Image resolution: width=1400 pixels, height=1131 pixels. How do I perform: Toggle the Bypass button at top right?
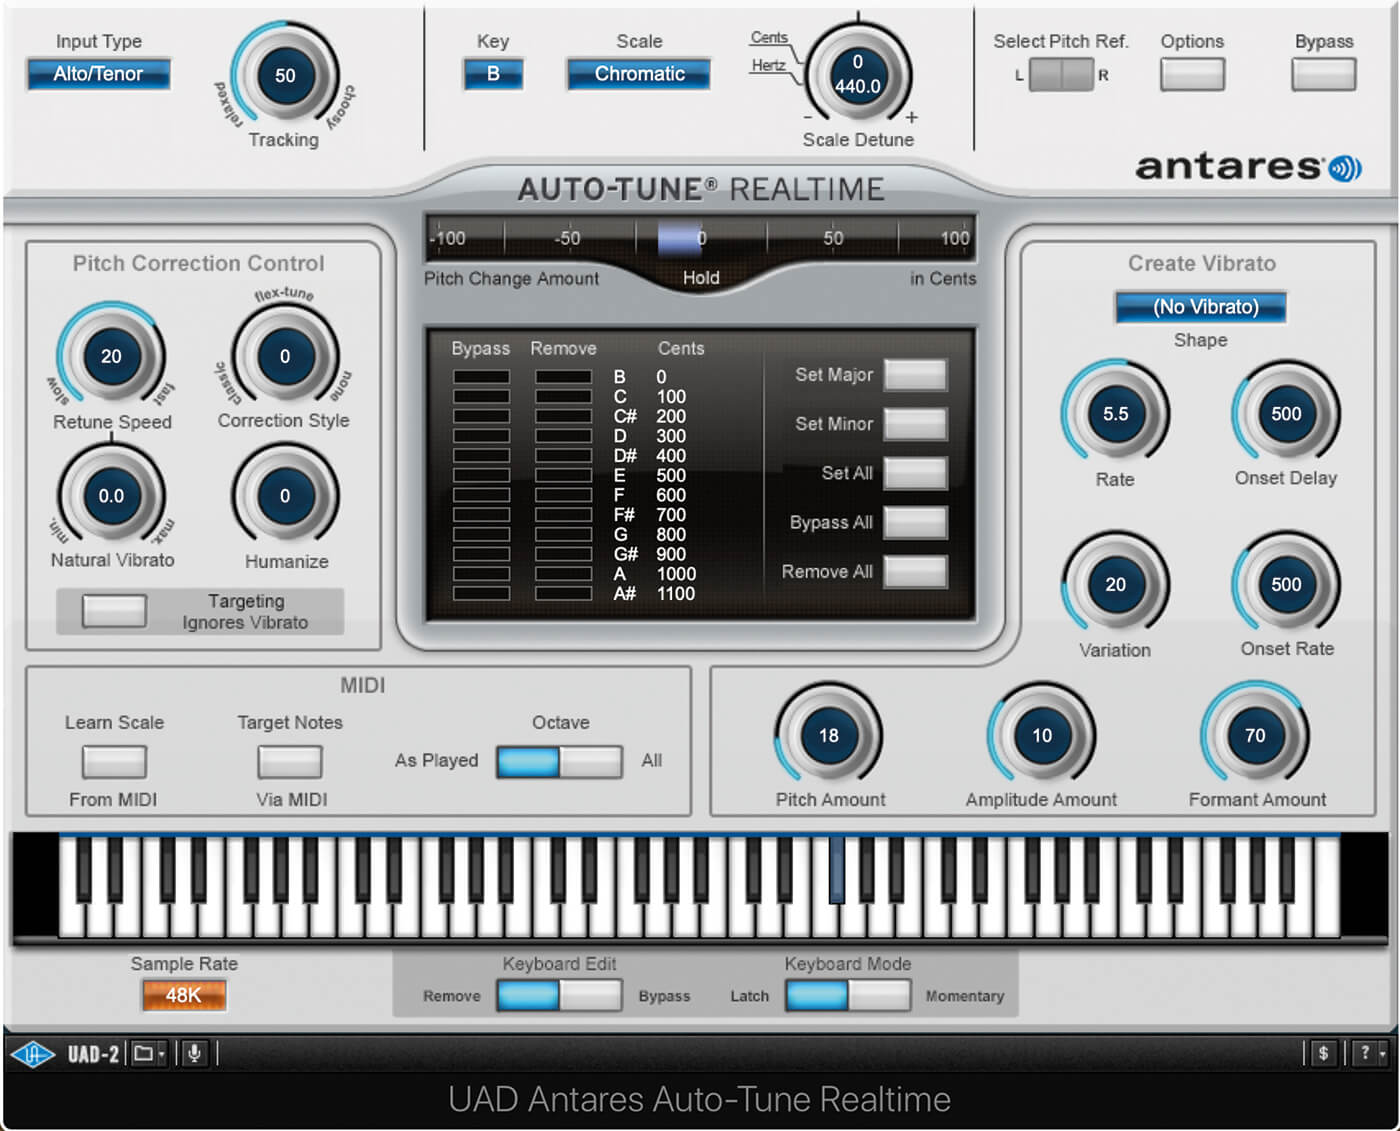(1324, 75)
